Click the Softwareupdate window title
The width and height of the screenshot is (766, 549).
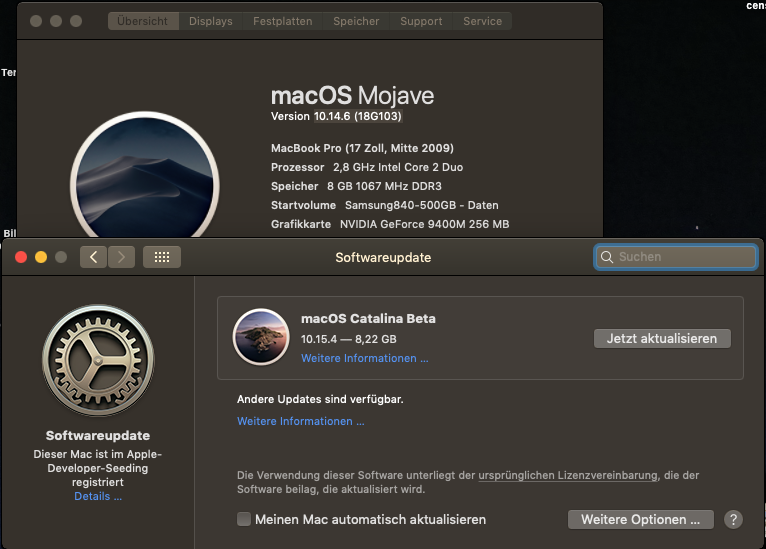[x=383, y=257]
